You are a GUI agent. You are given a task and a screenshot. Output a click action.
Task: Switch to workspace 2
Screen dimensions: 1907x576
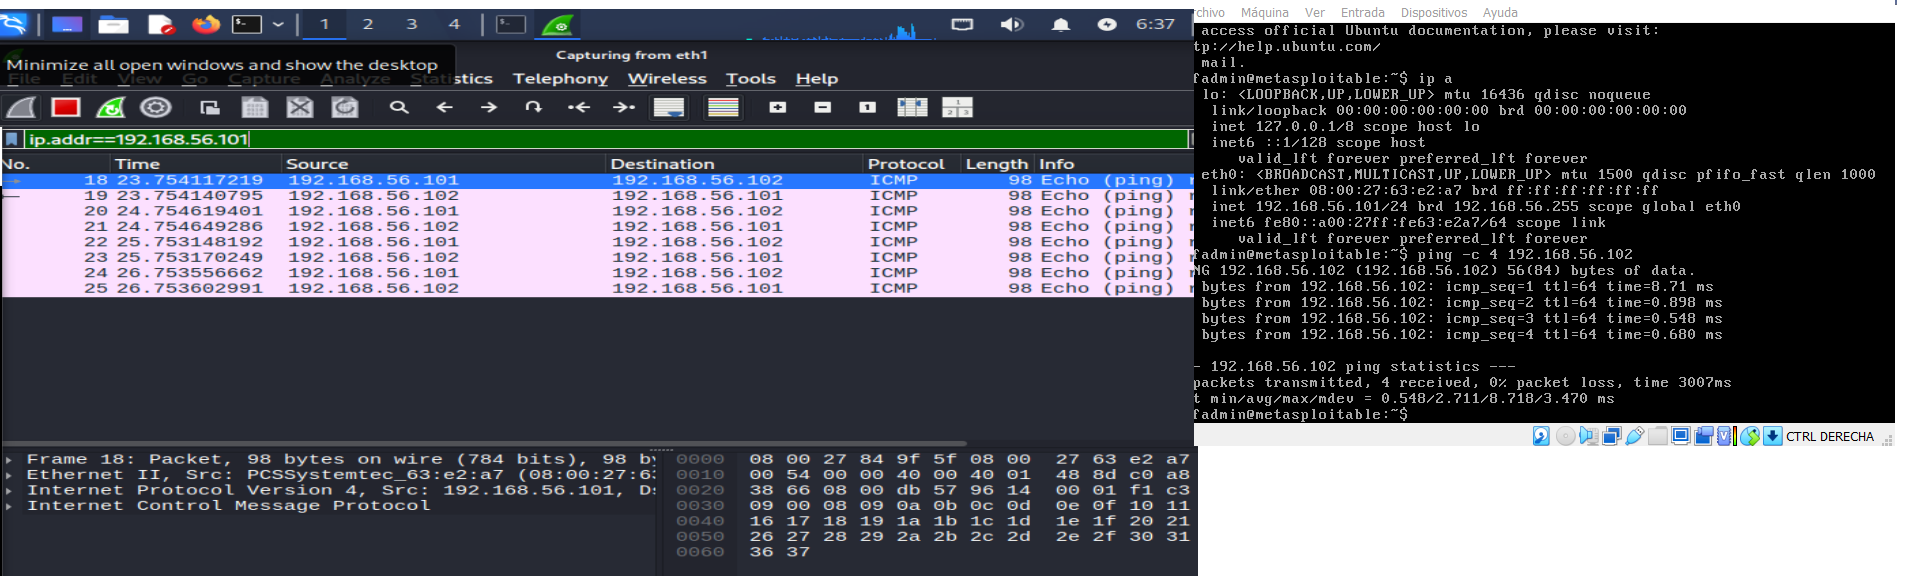click(x=368, y=24)
